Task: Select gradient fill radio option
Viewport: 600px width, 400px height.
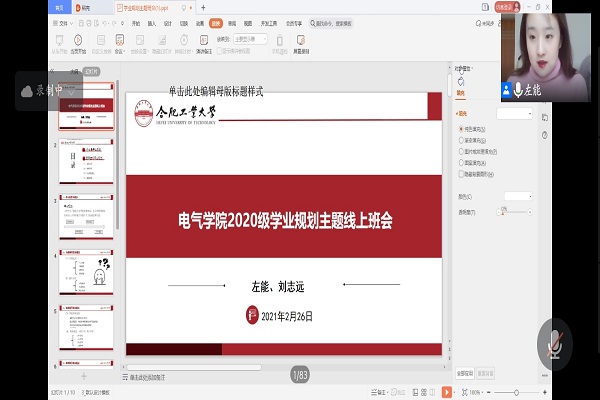Action: (461, 140)
